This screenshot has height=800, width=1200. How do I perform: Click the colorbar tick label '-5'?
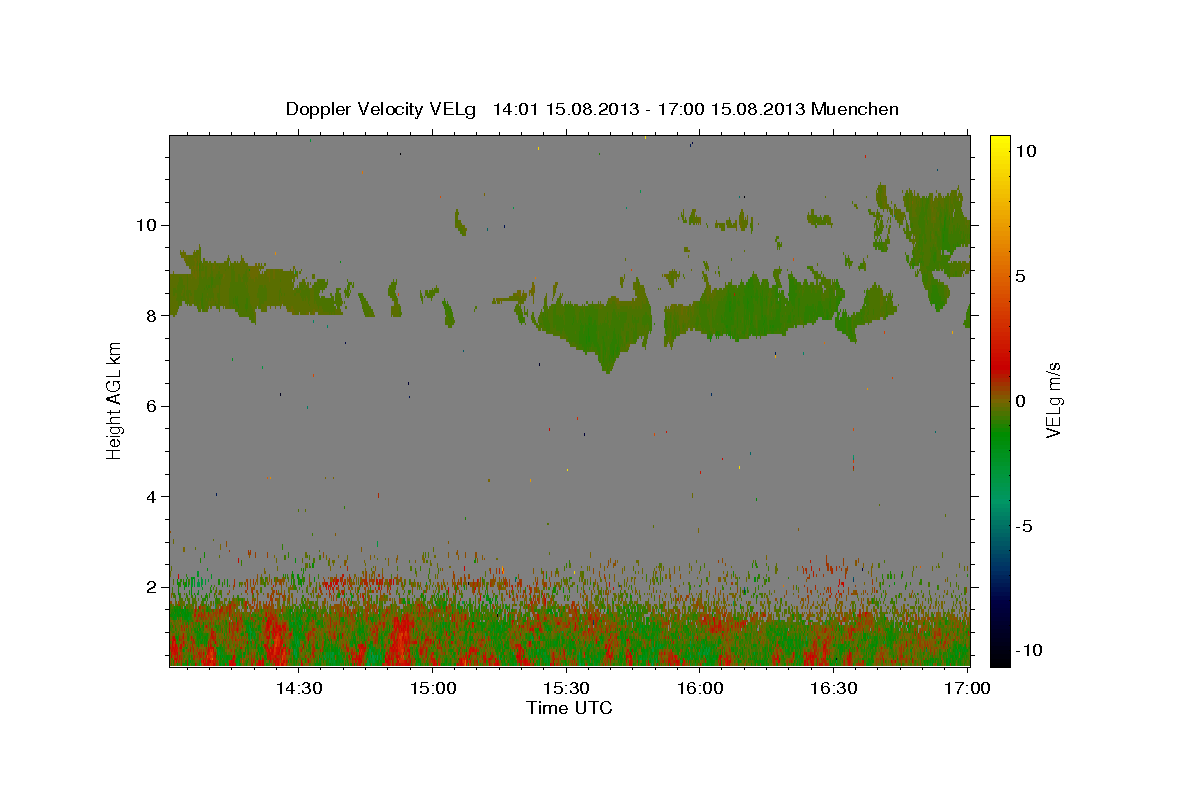click(x=1024, y=527)
